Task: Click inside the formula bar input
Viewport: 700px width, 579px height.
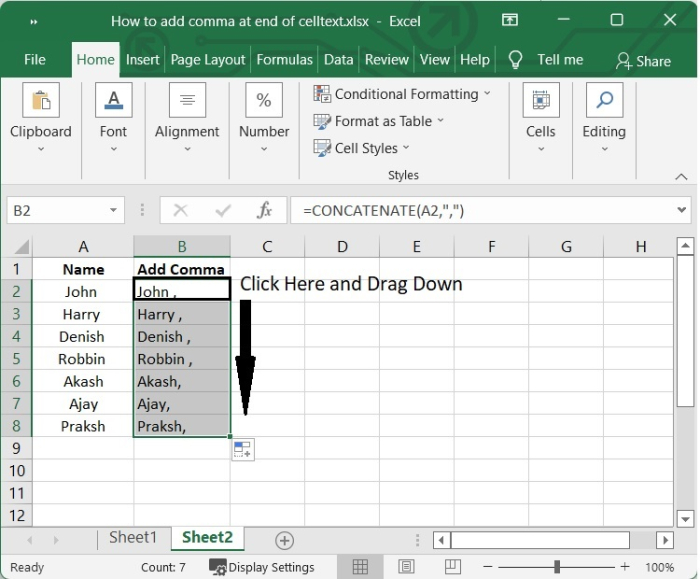Action: pos(480,211)
